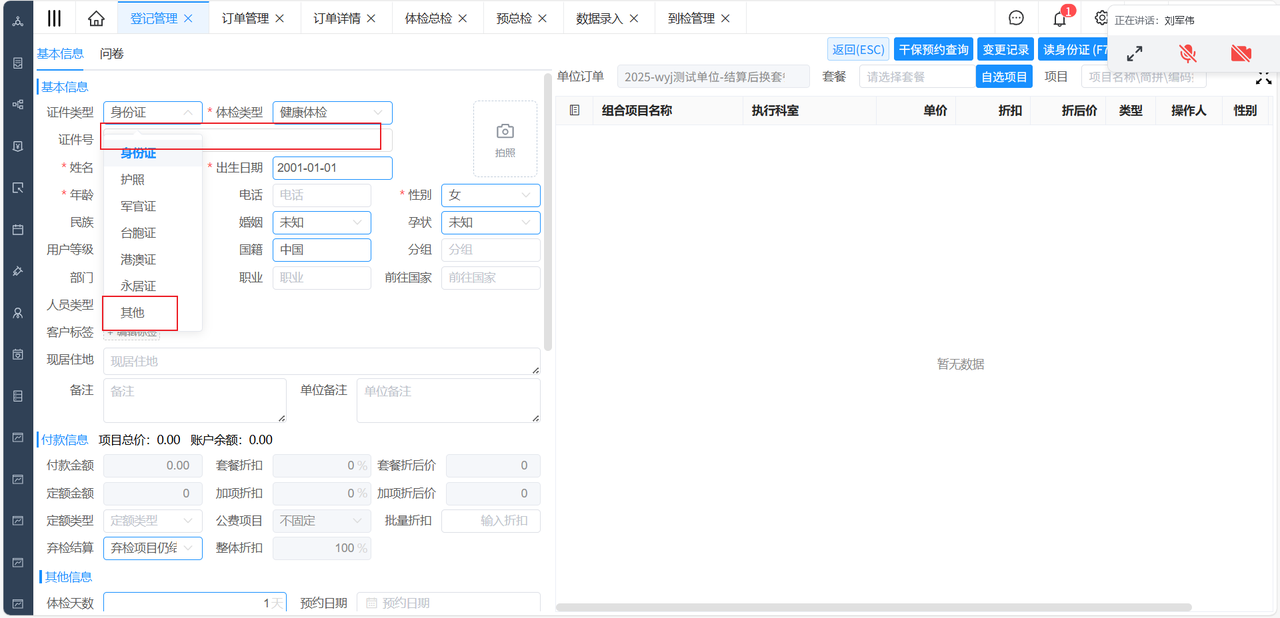Close the 订单管理 tab
Screen dimensions: 1280x618
280,18
